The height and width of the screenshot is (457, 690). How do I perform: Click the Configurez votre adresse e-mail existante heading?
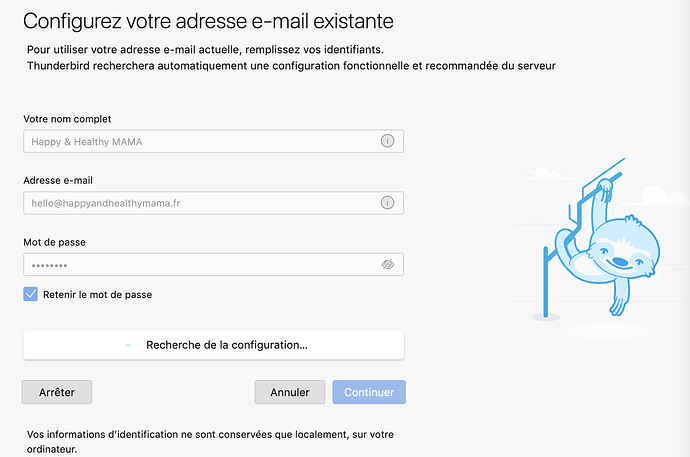(x=208, y=21)
